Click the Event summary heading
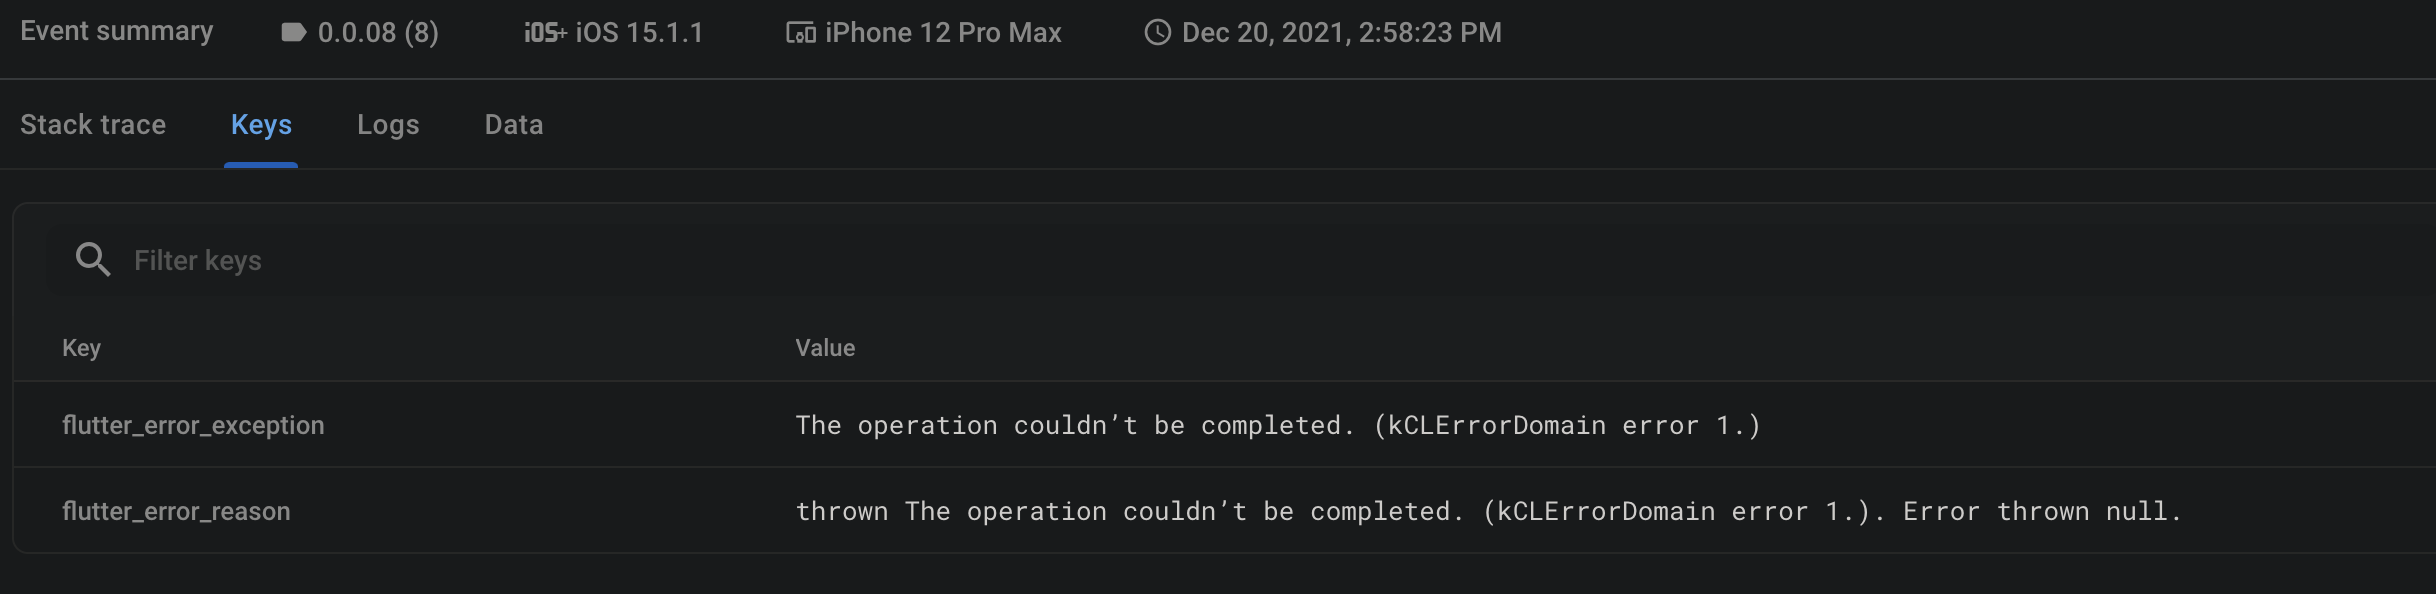Image resolution: width=2436 pixels, height=594 pixels. click(116, 30)
